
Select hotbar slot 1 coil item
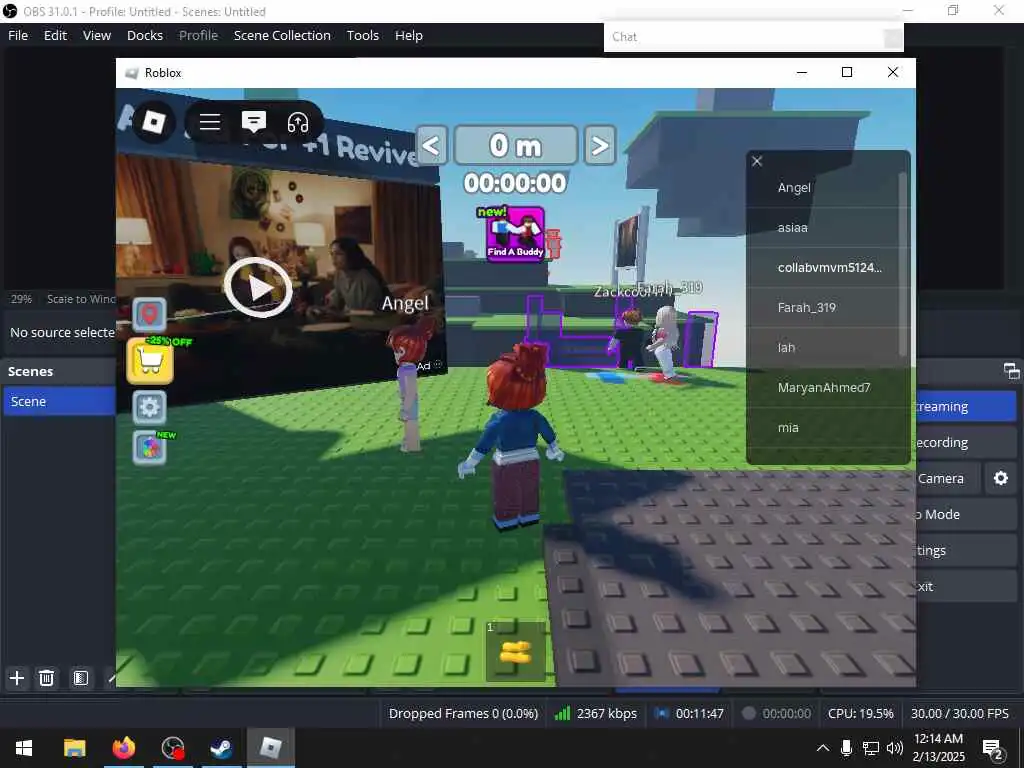515,652
